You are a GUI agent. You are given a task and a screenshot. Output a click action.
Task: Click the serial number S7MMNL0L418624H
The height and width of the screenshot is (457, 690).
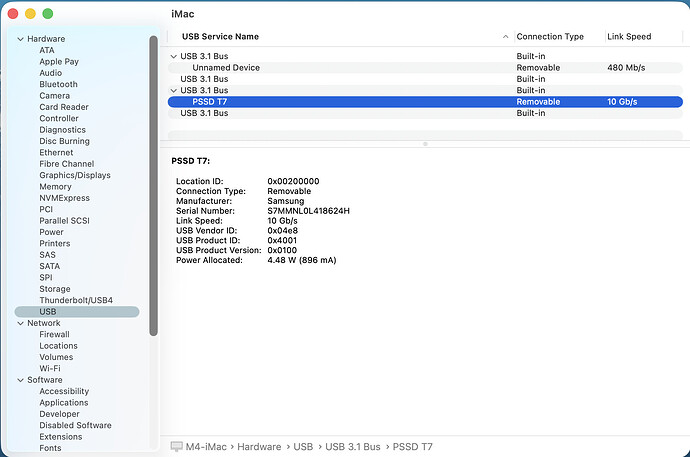coord(308,211)
